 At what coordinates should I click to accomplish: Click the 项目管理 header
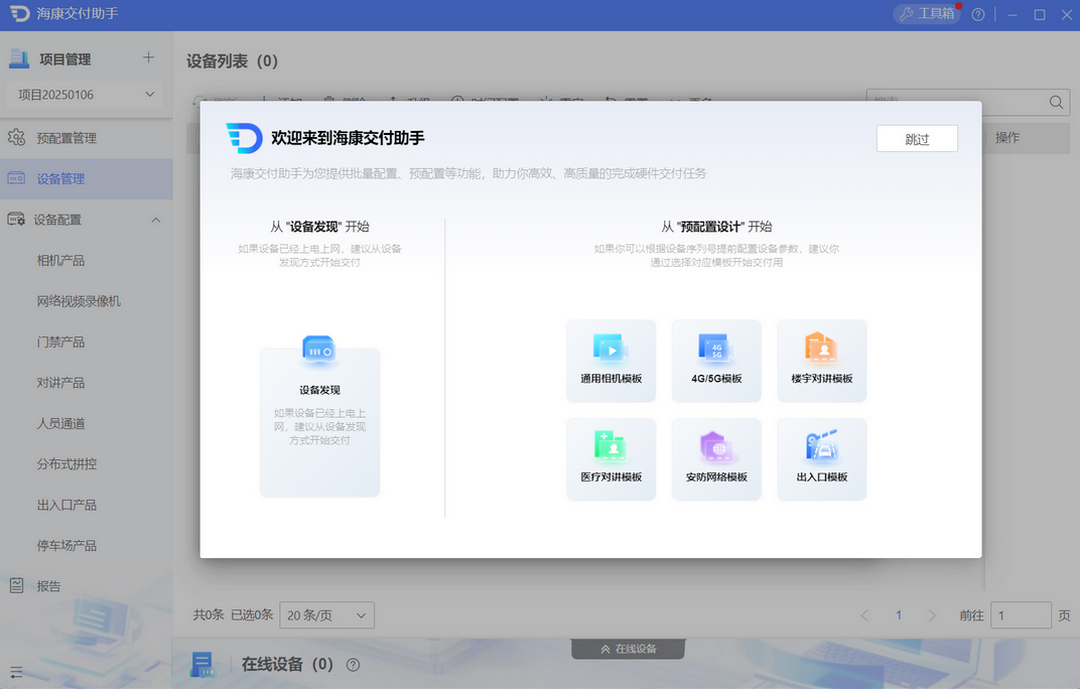65,59
